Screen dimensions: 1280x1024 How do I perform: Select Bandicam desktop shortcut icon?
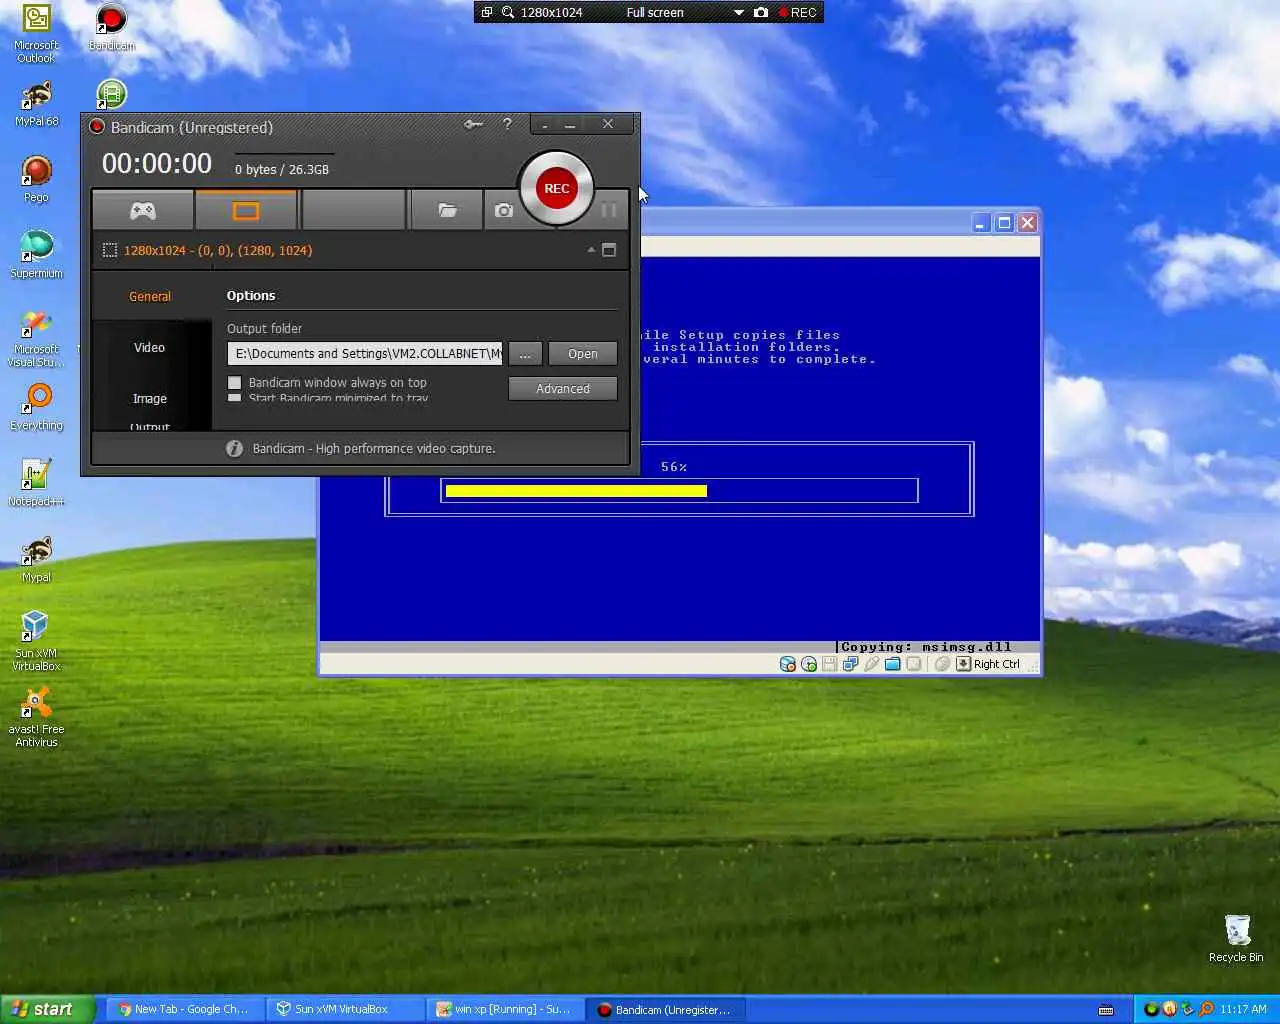(x=111, y=27)
